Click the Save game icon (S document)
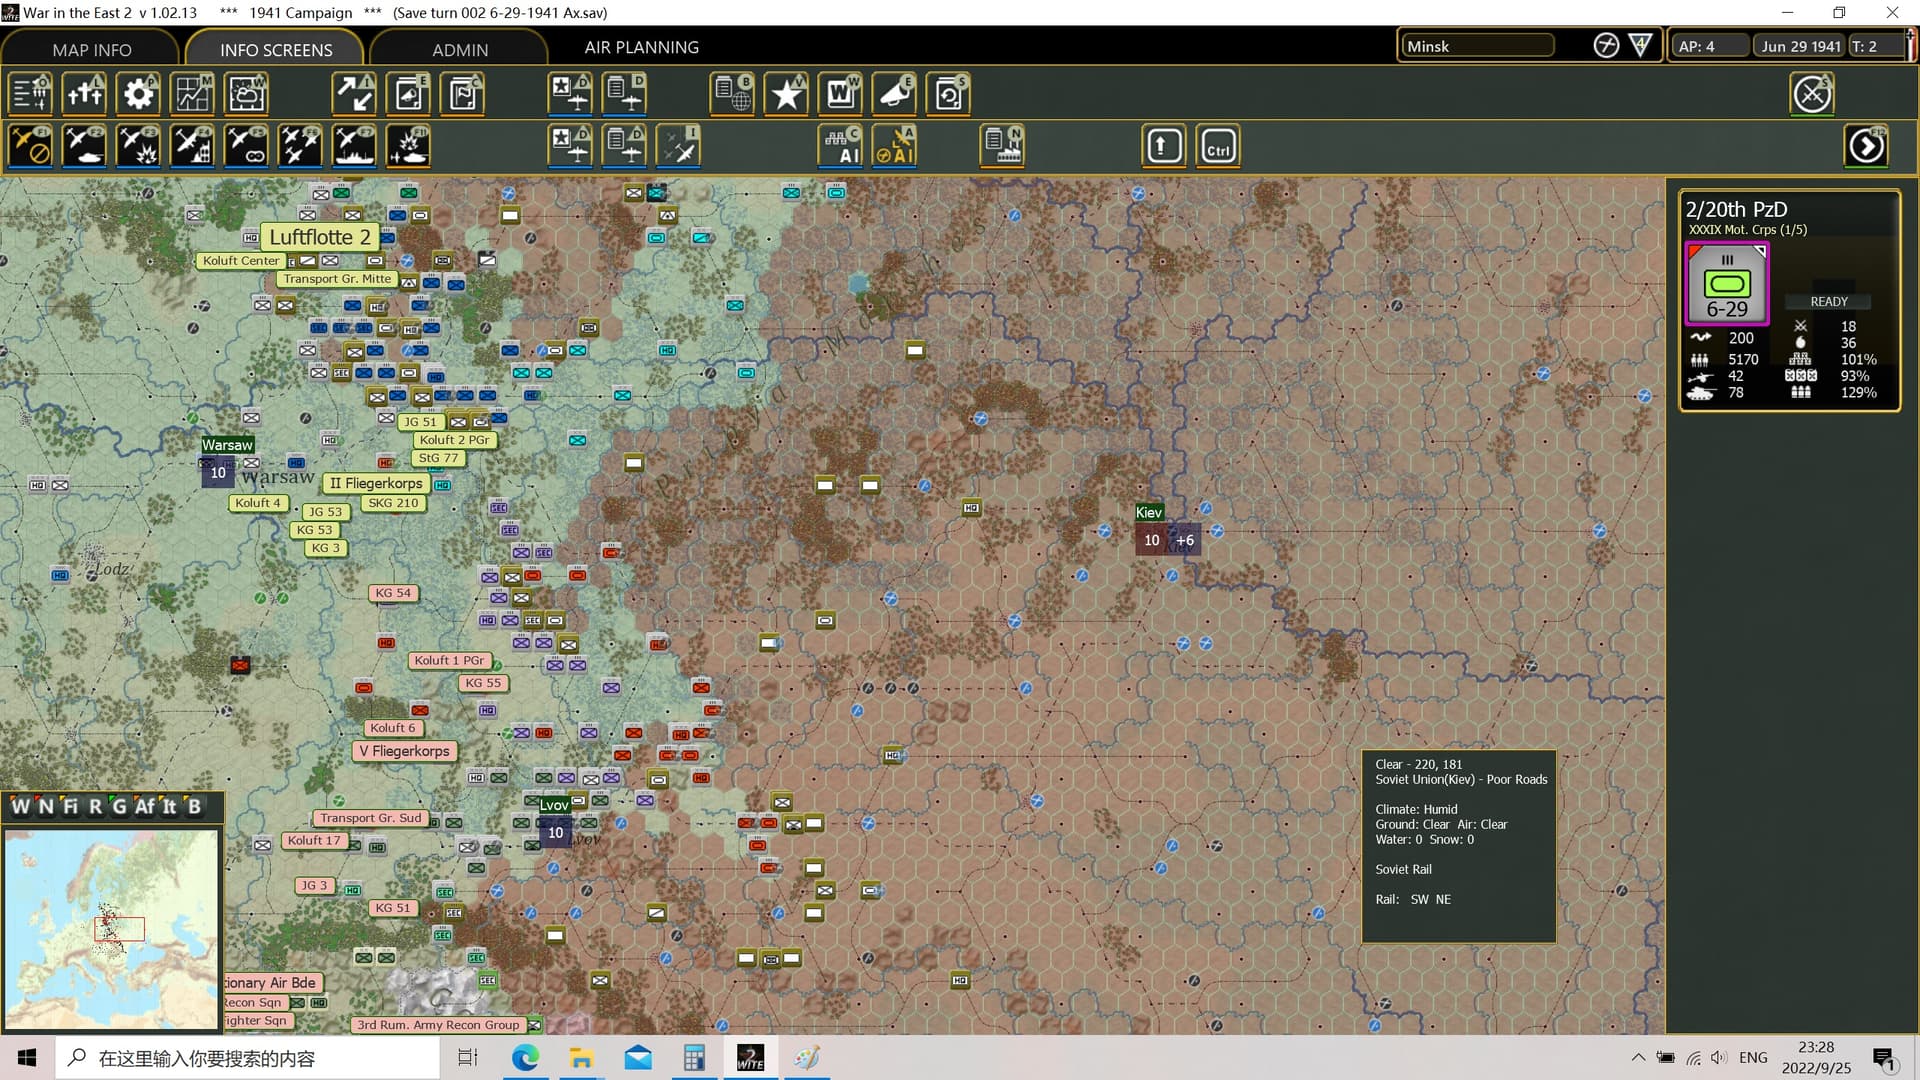Viewport: 1920px width, 1080px height. (949, 94)
